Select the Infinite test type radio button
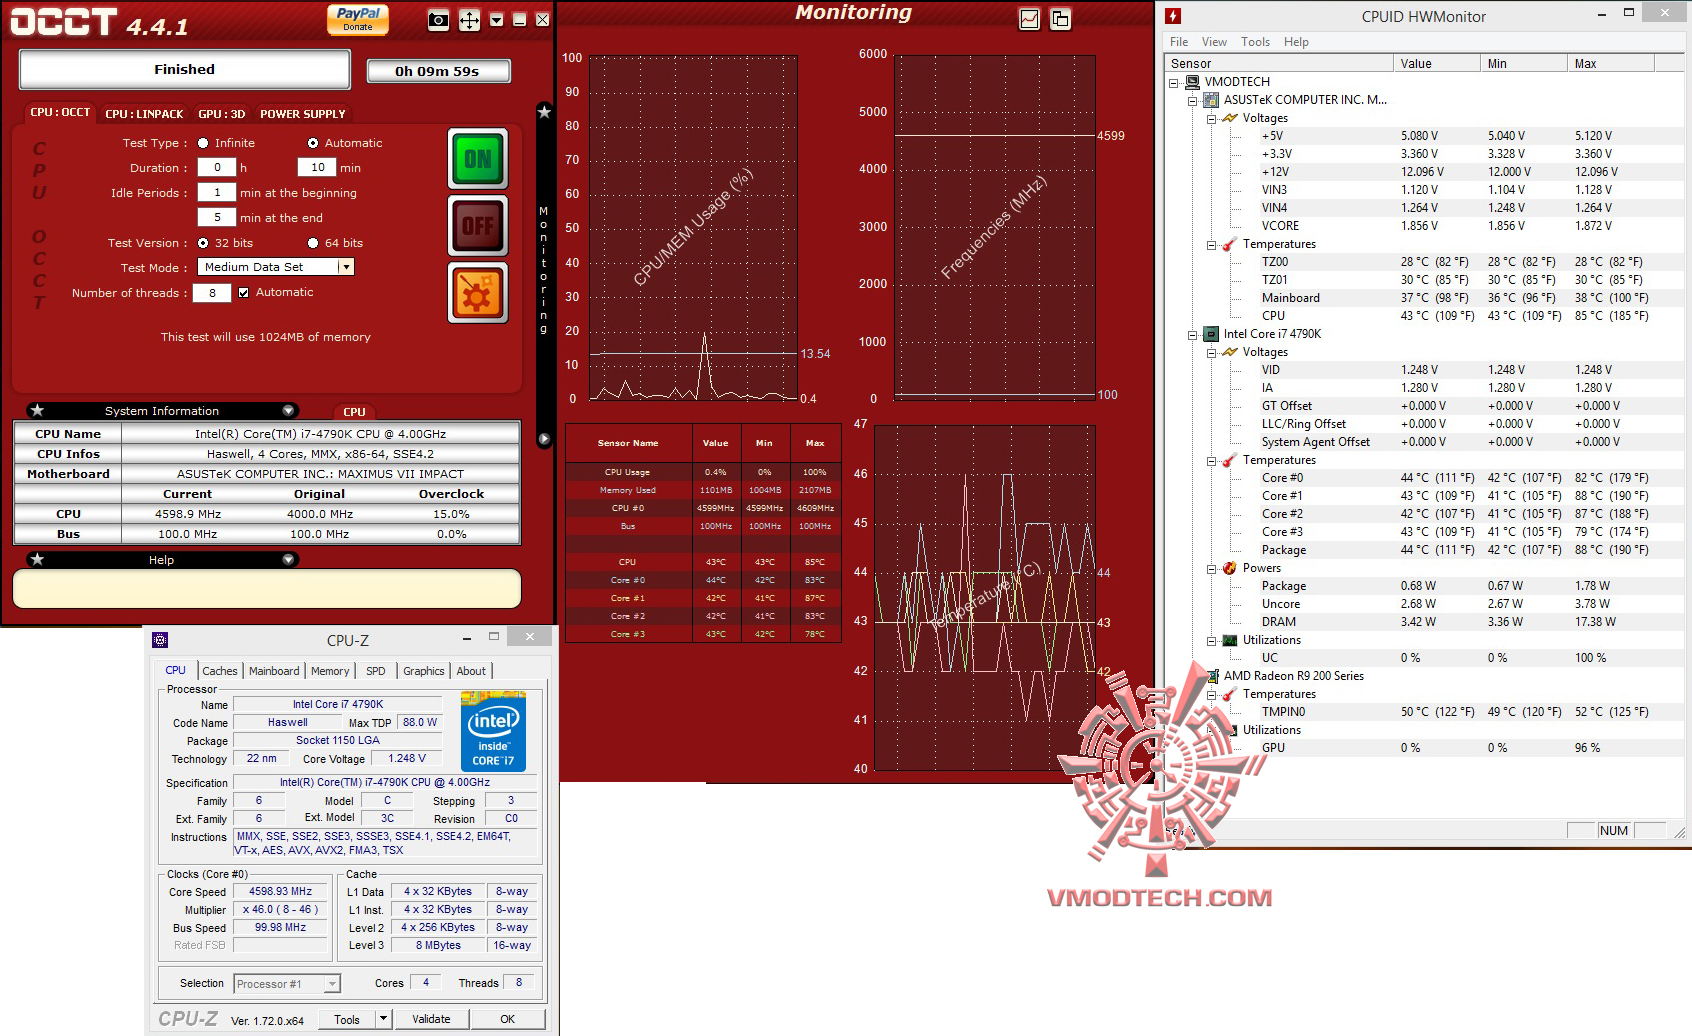The image size is (1692, 1036). click(x=203, y=143)
